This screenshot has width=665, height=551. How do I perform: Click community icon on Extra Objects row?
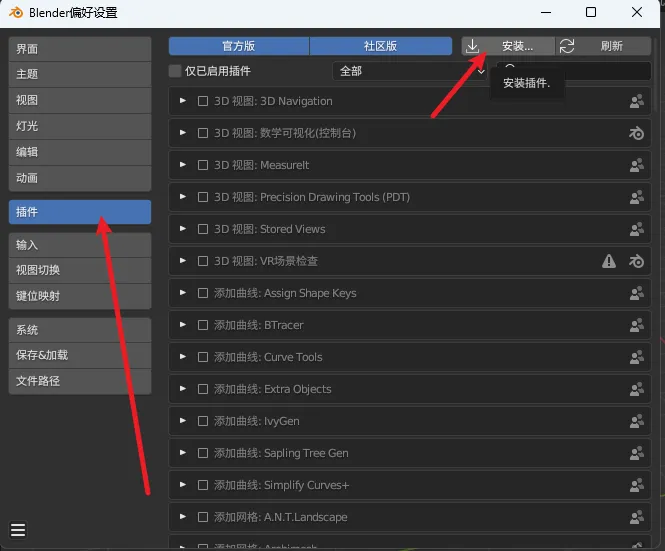click(x=637, y=389)
